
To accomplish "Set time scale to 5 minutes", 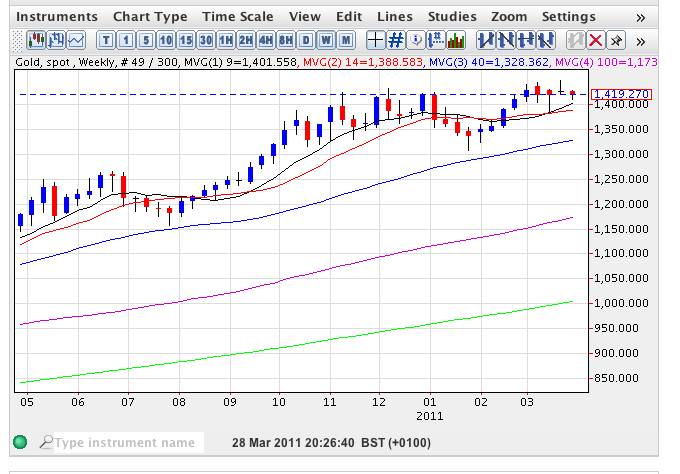I will [x=146, y=41].
